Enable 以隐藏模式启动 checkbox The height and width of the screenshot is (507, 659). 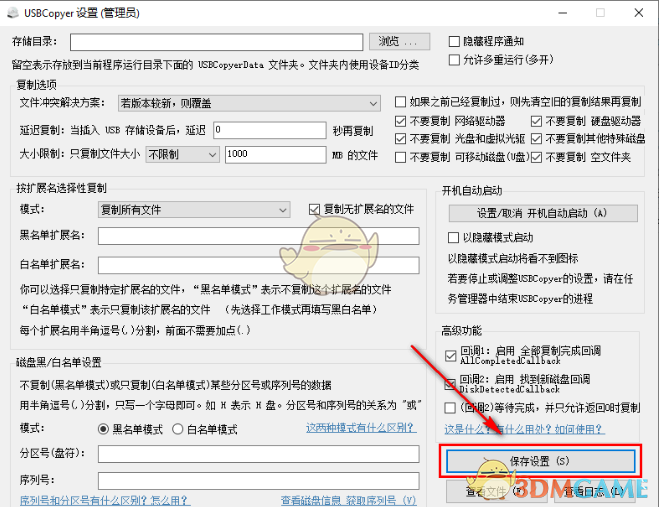coord(453,238)
